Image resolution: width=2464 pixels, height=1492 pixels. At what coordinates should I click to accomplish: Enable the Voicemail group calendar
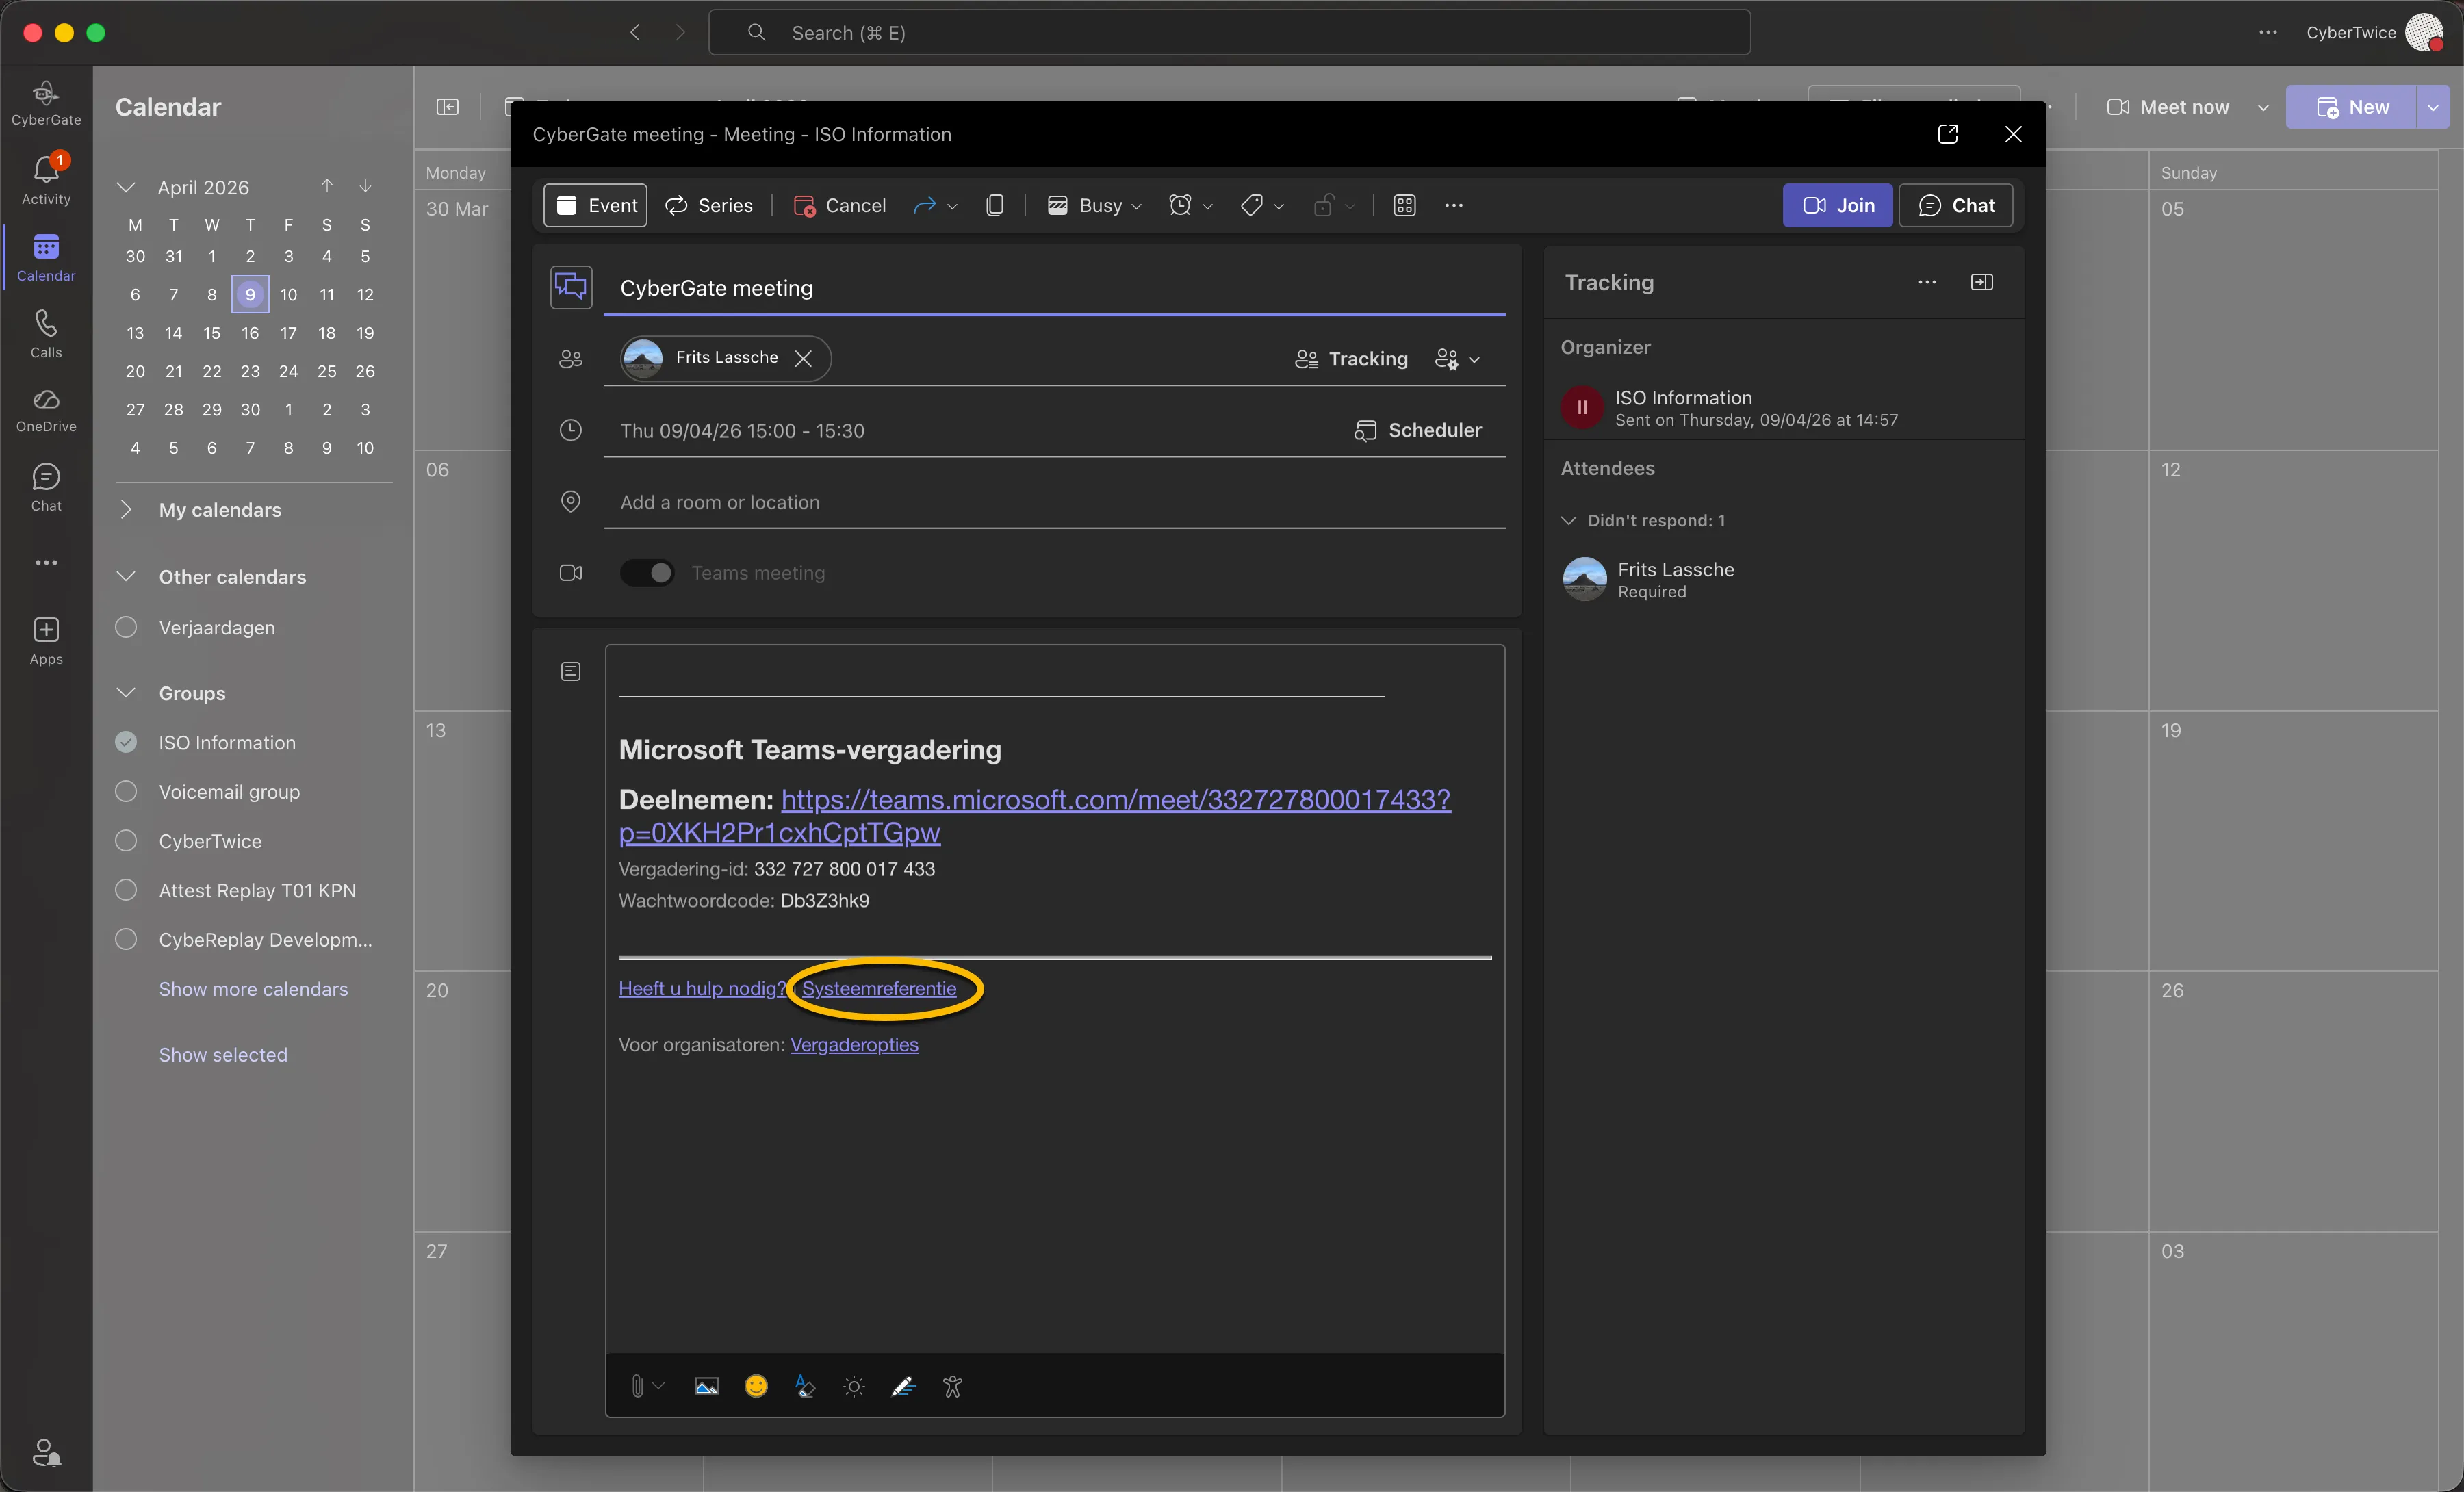(126, 791)
